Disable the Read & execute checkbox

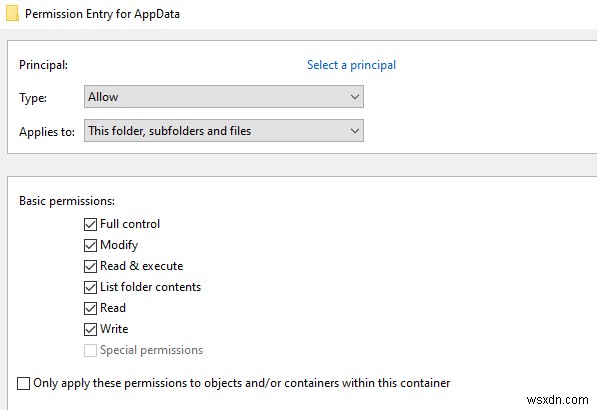point(91,266)
